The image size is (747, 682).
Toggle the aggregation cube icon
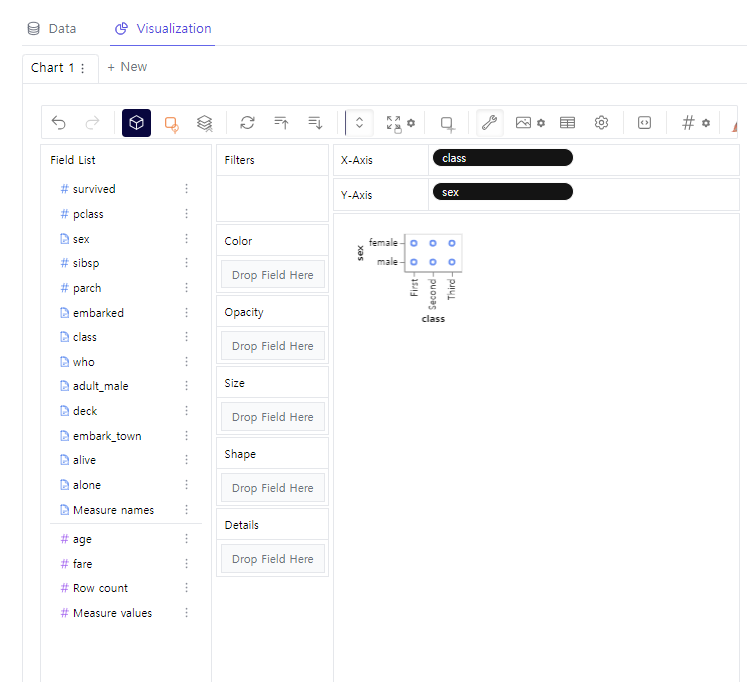tap(136, 123)
